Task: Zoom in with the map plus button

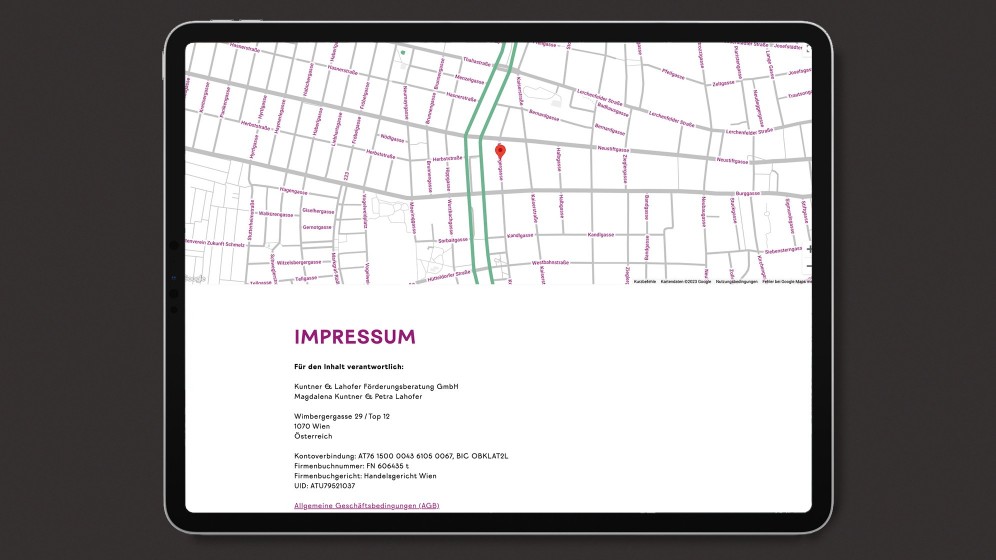Action: pos(808,248)
